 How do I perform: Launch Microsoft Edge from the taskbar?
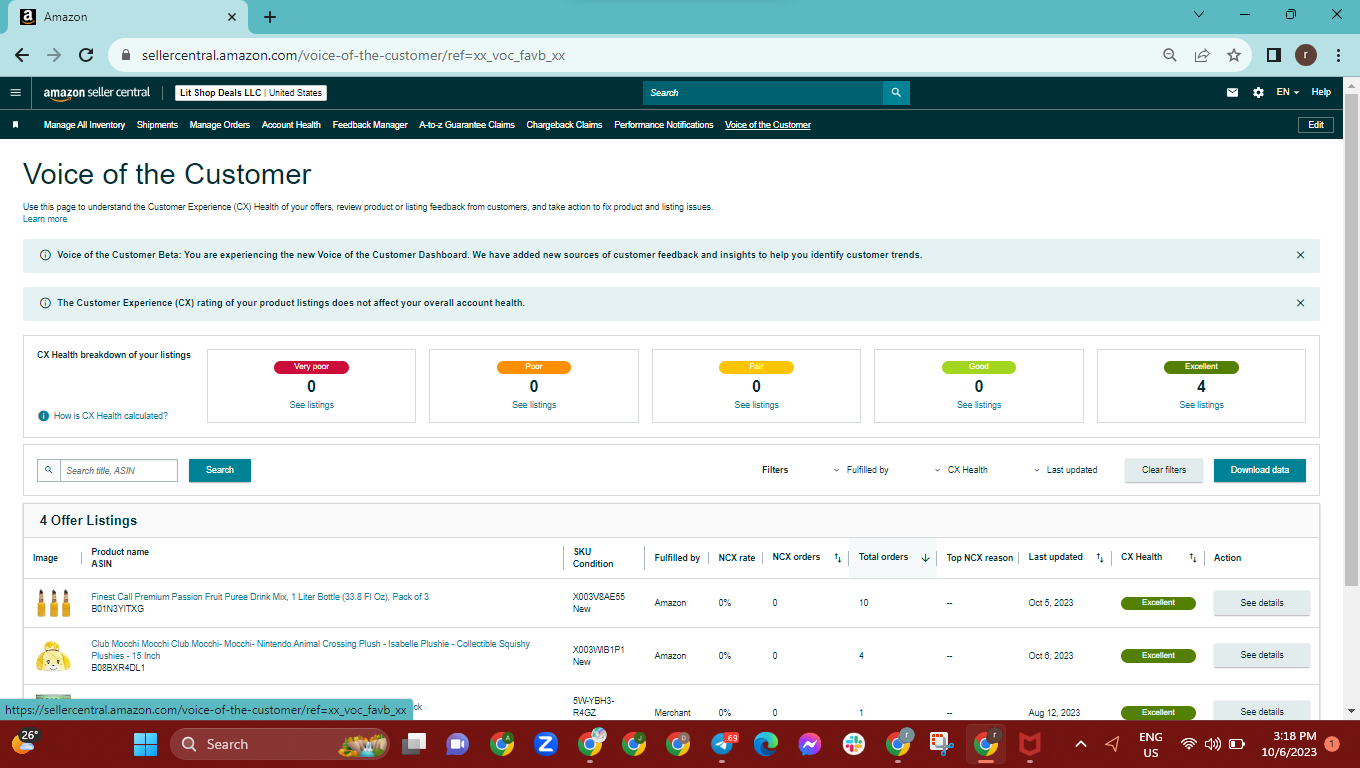[x=766, y=744]
